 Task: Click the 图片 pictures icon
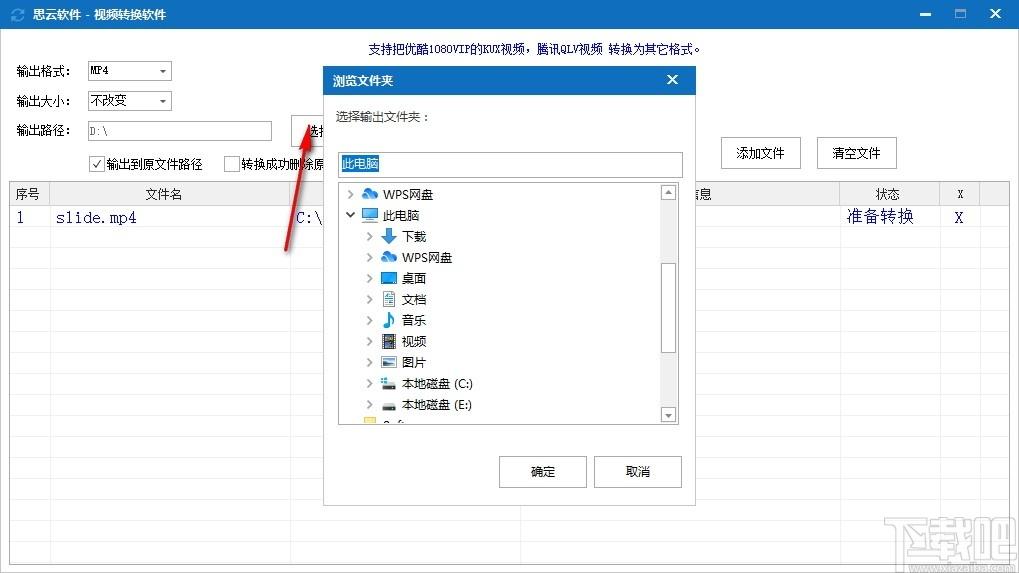click(x=389, y=362)
